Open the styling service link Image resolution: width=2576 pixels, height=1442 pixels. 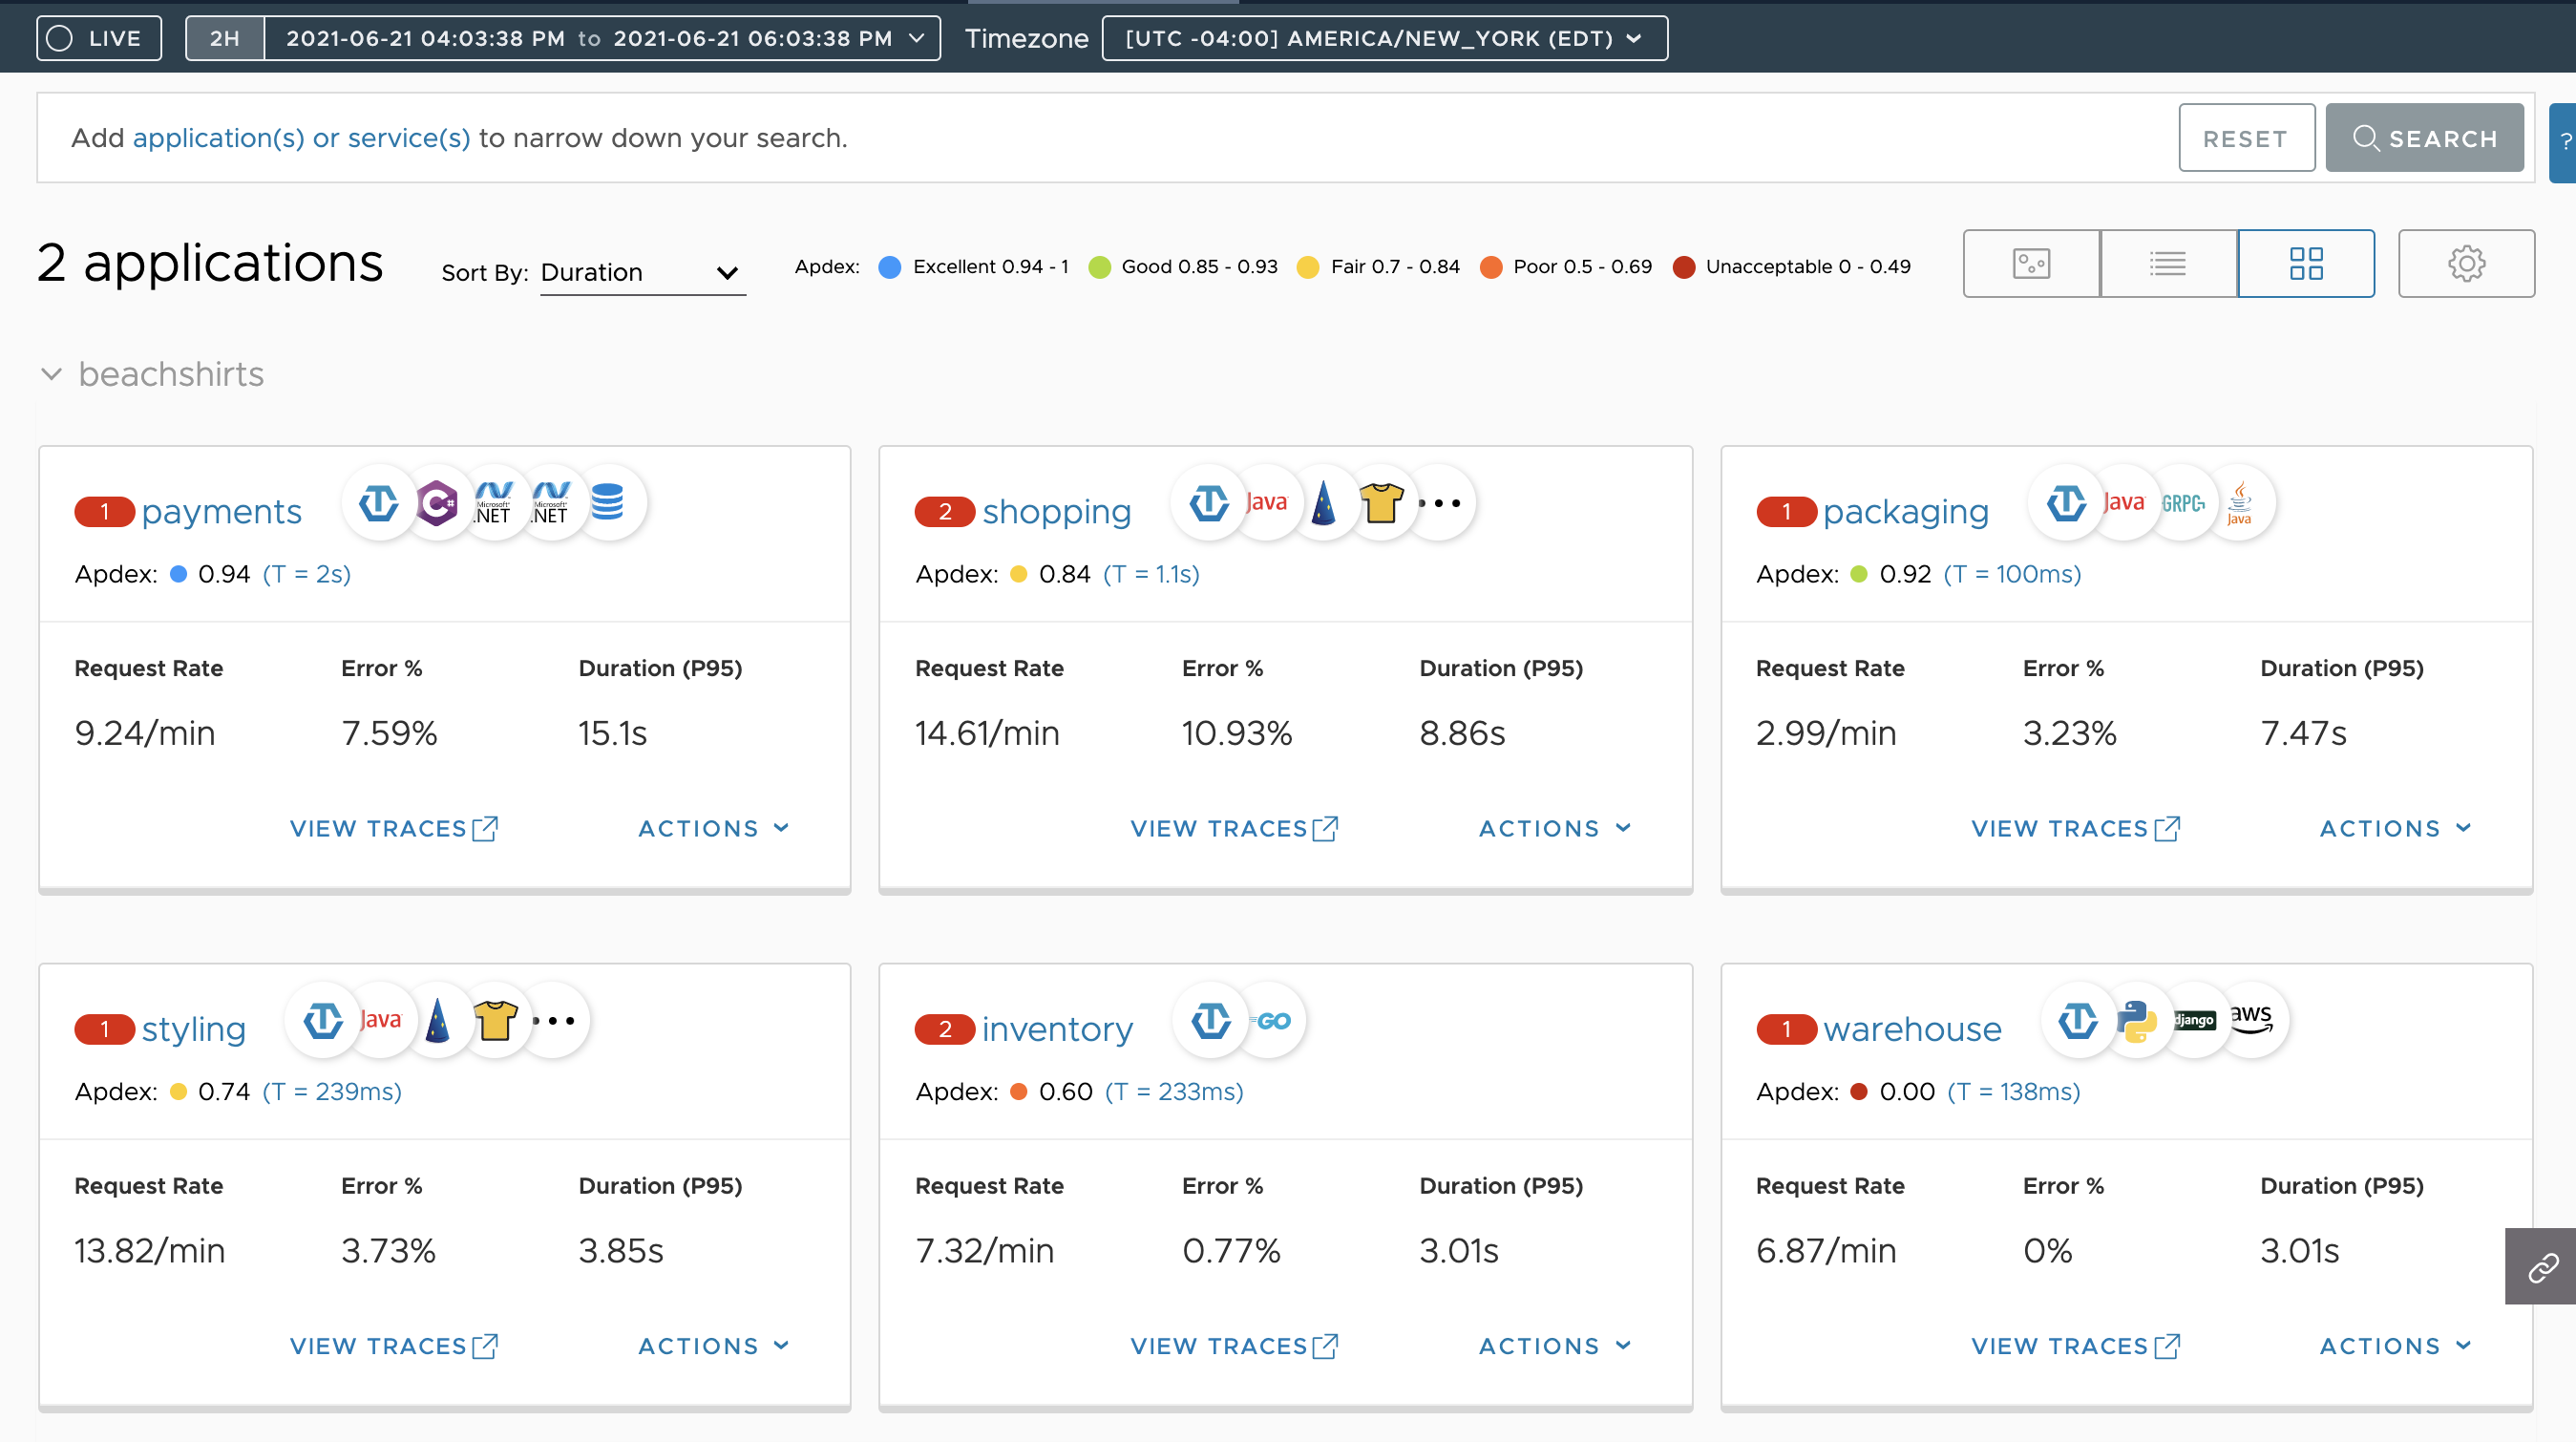(x=194, y=1029)
